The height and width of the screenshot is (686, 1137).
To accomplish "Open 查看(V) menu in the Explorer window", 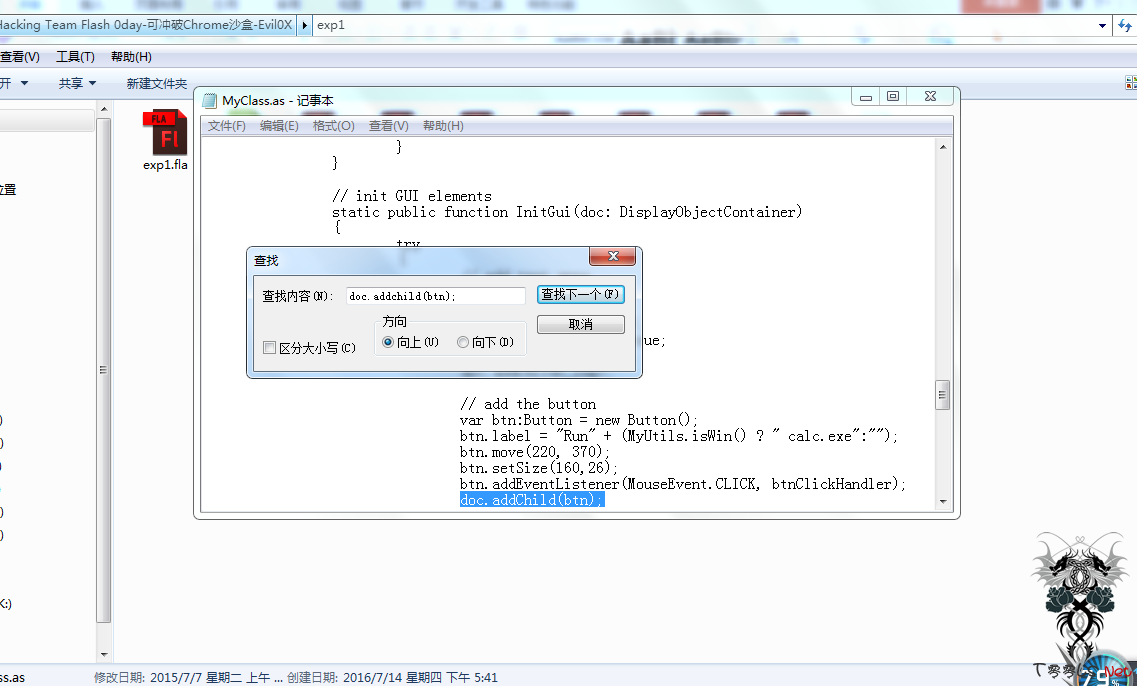I will tap(20, 57).
